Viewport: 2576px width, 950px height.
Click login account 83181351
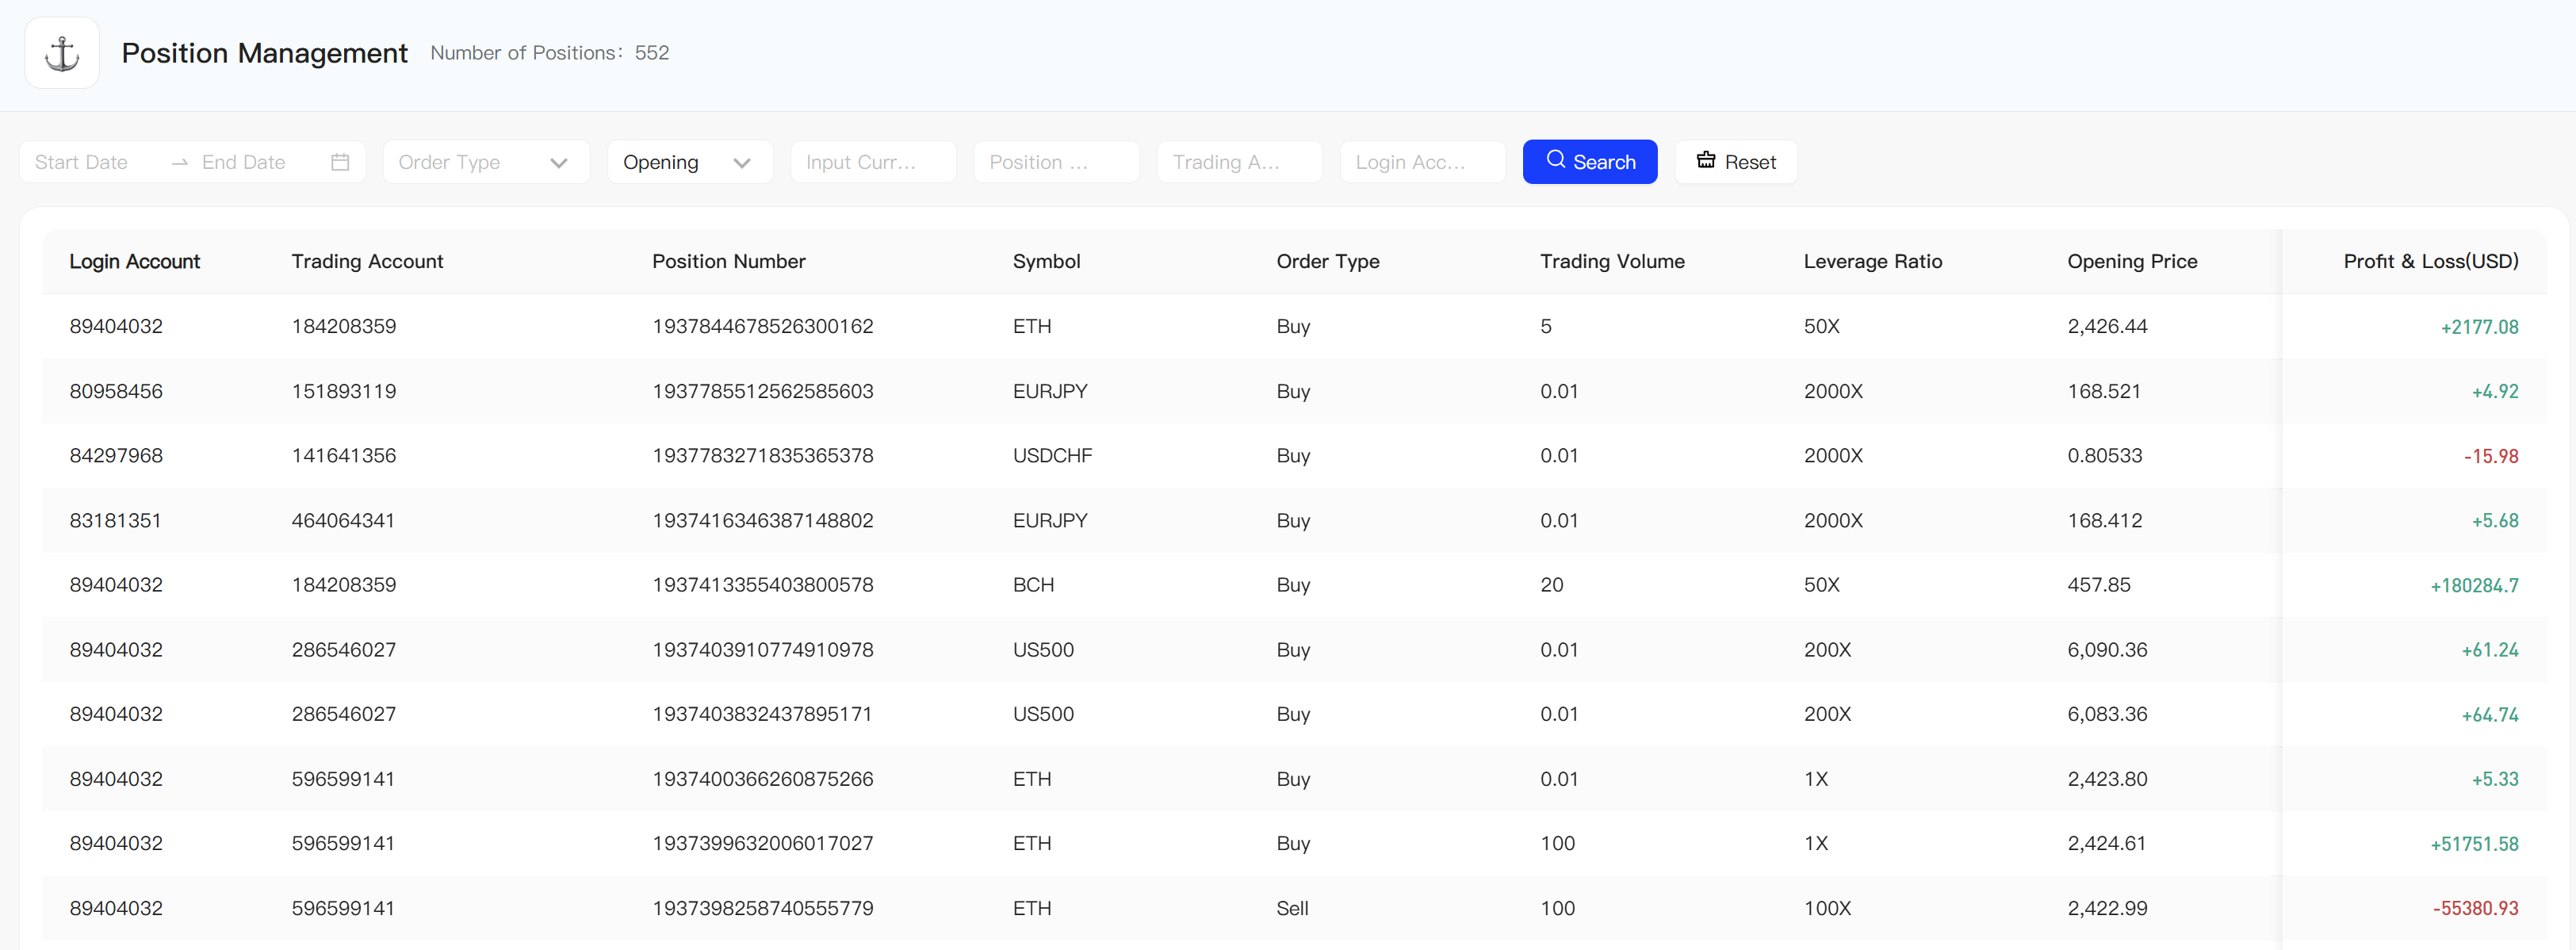[x=115, y=520]
